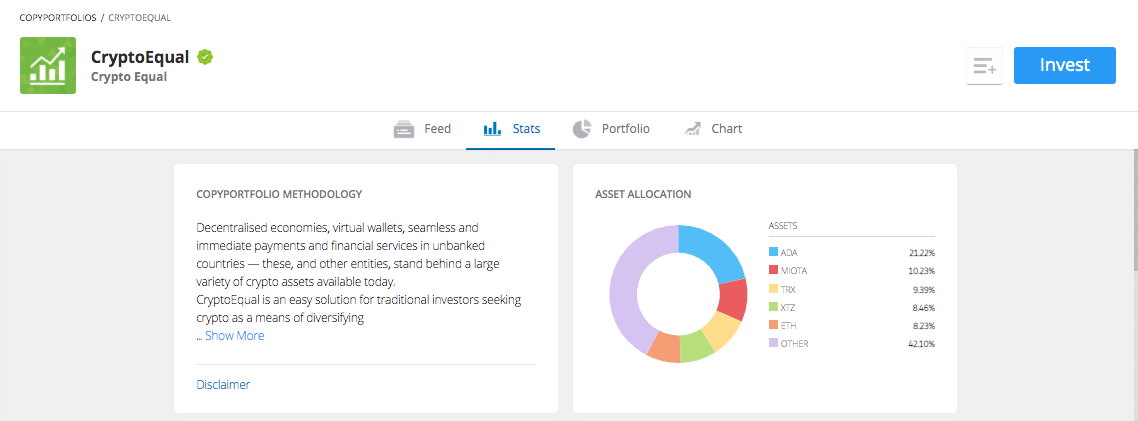Screen dimensions: 1138x421
Task: Click the blue Invest button
Action: pyautogui.click(x=1065, y=65)
